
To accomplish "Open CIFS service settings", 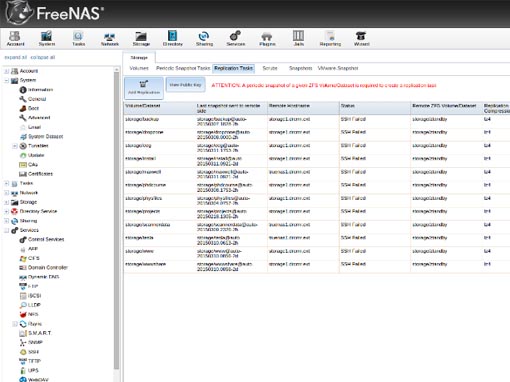I will tap(29, 258).
